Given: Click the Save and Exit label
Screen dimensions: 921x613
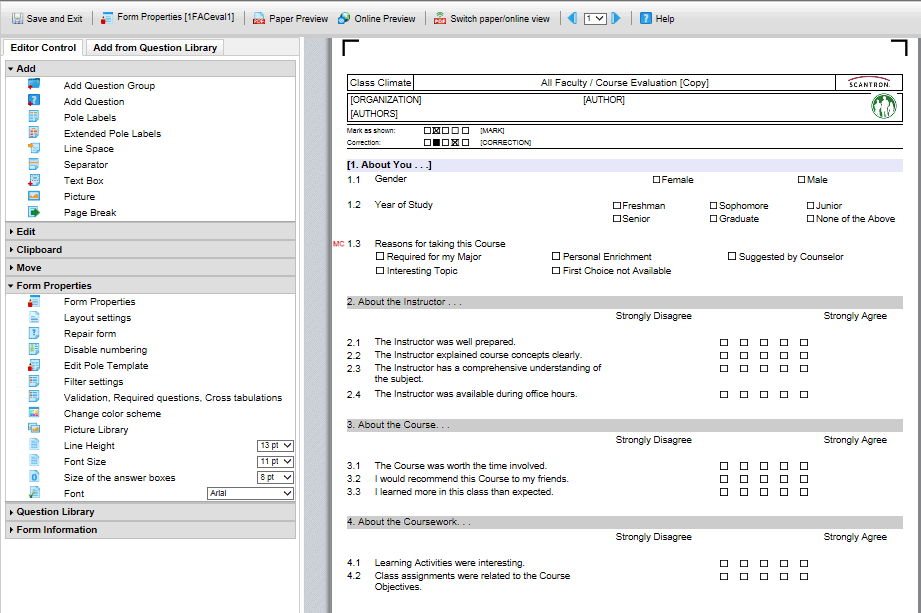Looking at the screenshot, I should (55, 19).
